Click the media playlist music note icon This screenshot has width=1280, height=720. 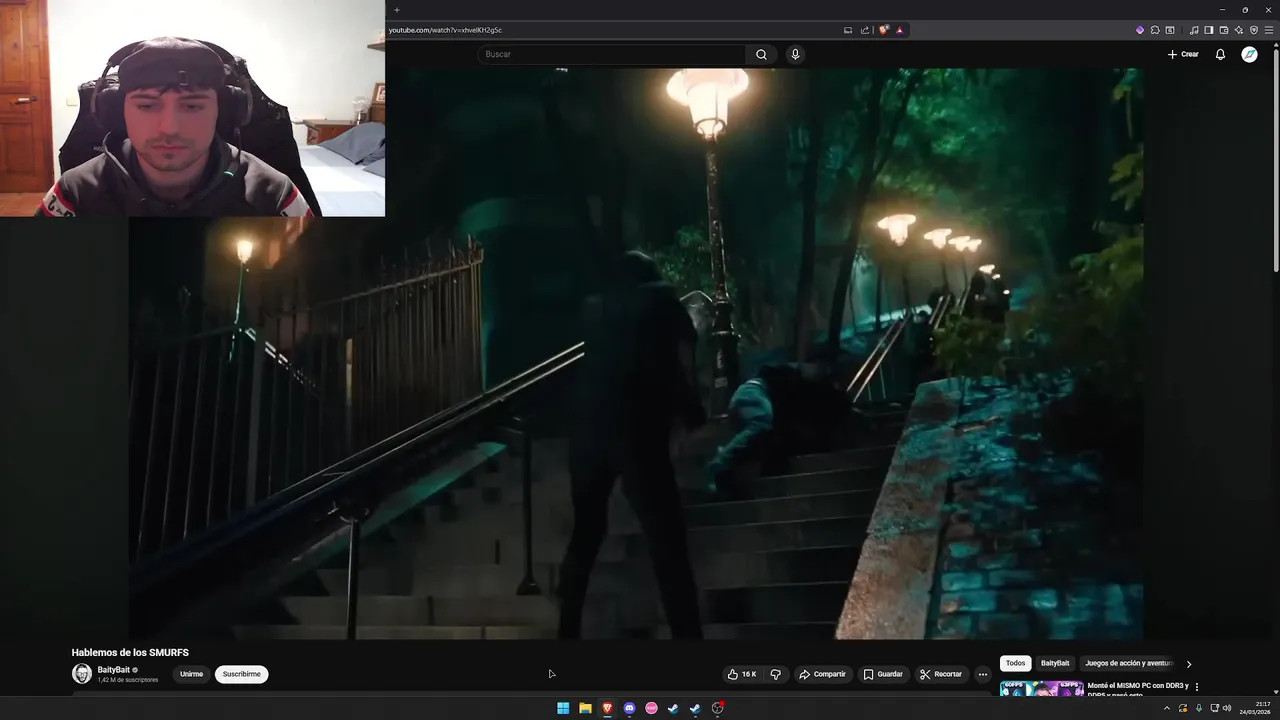(x=1194, y=30)
